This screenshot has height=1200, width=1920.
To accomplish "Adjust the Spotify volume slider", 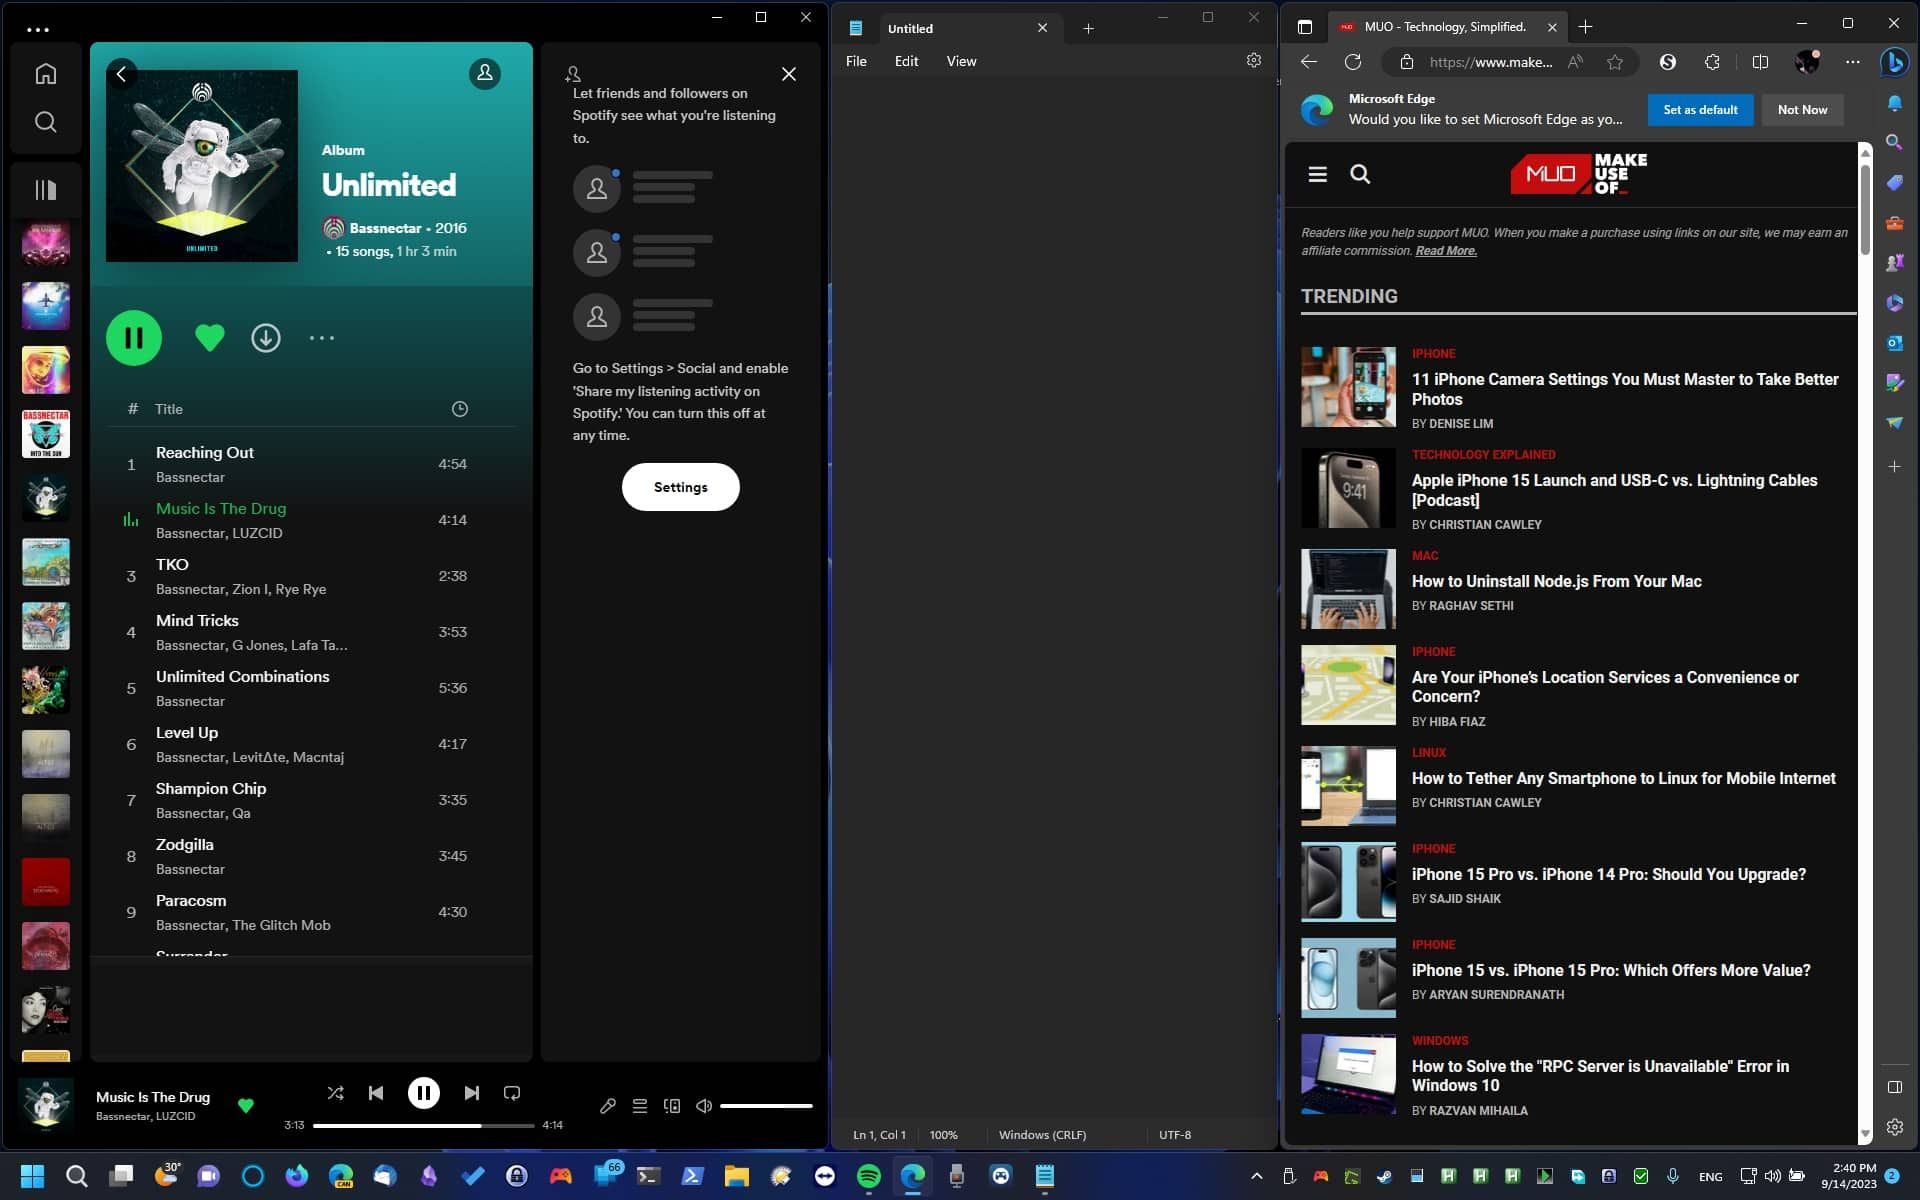I will click(766, 1105).
